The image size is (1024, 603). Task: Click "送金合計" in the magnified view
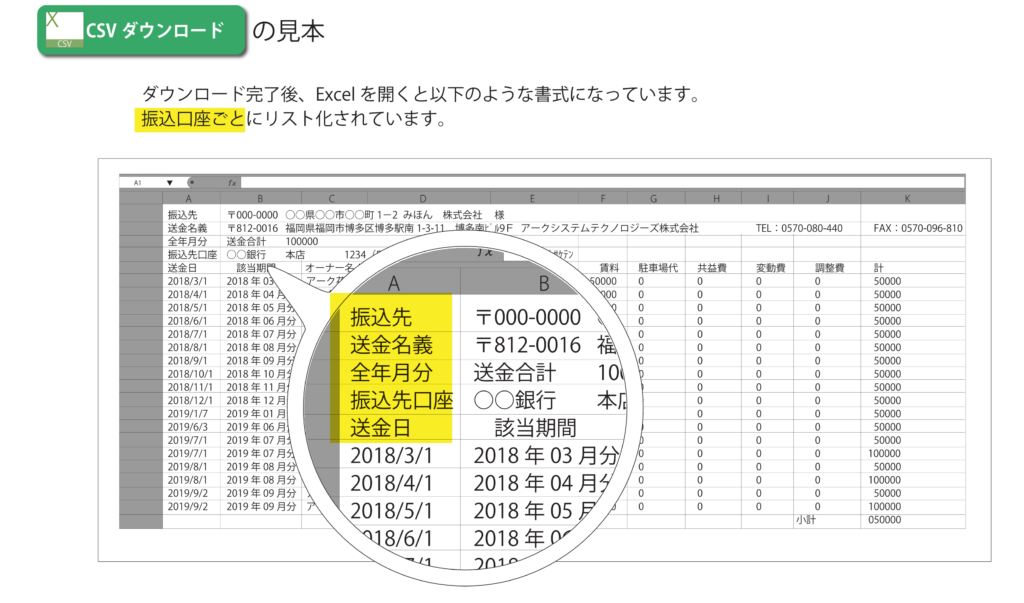515,373
